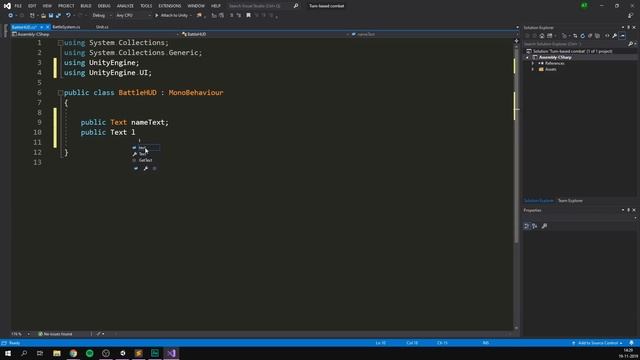Image resolution: width=640 pixels, height=360 pixels.
Task: Open the Debug configuration dropdown
Action: (102, 16)
